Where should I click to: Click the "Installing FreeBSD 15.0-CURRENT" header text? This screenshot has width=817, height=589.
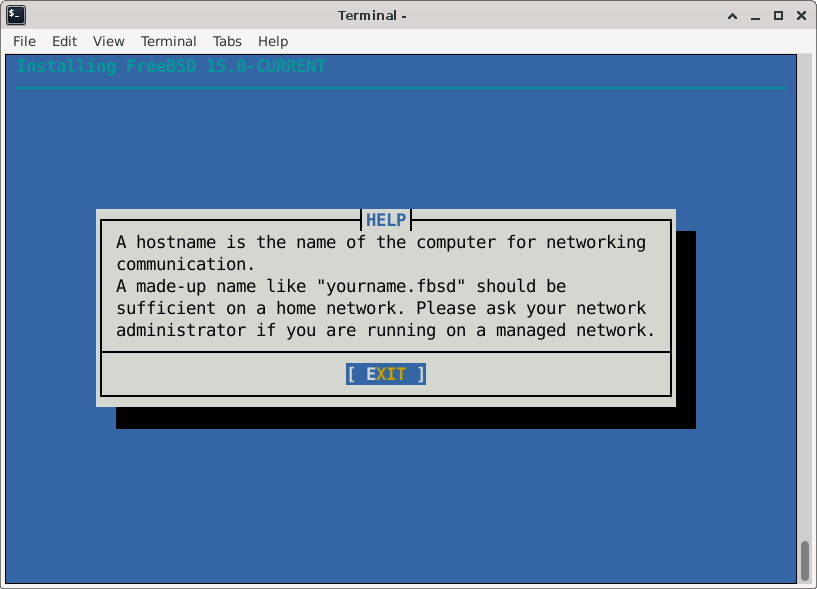pos(171,66)
